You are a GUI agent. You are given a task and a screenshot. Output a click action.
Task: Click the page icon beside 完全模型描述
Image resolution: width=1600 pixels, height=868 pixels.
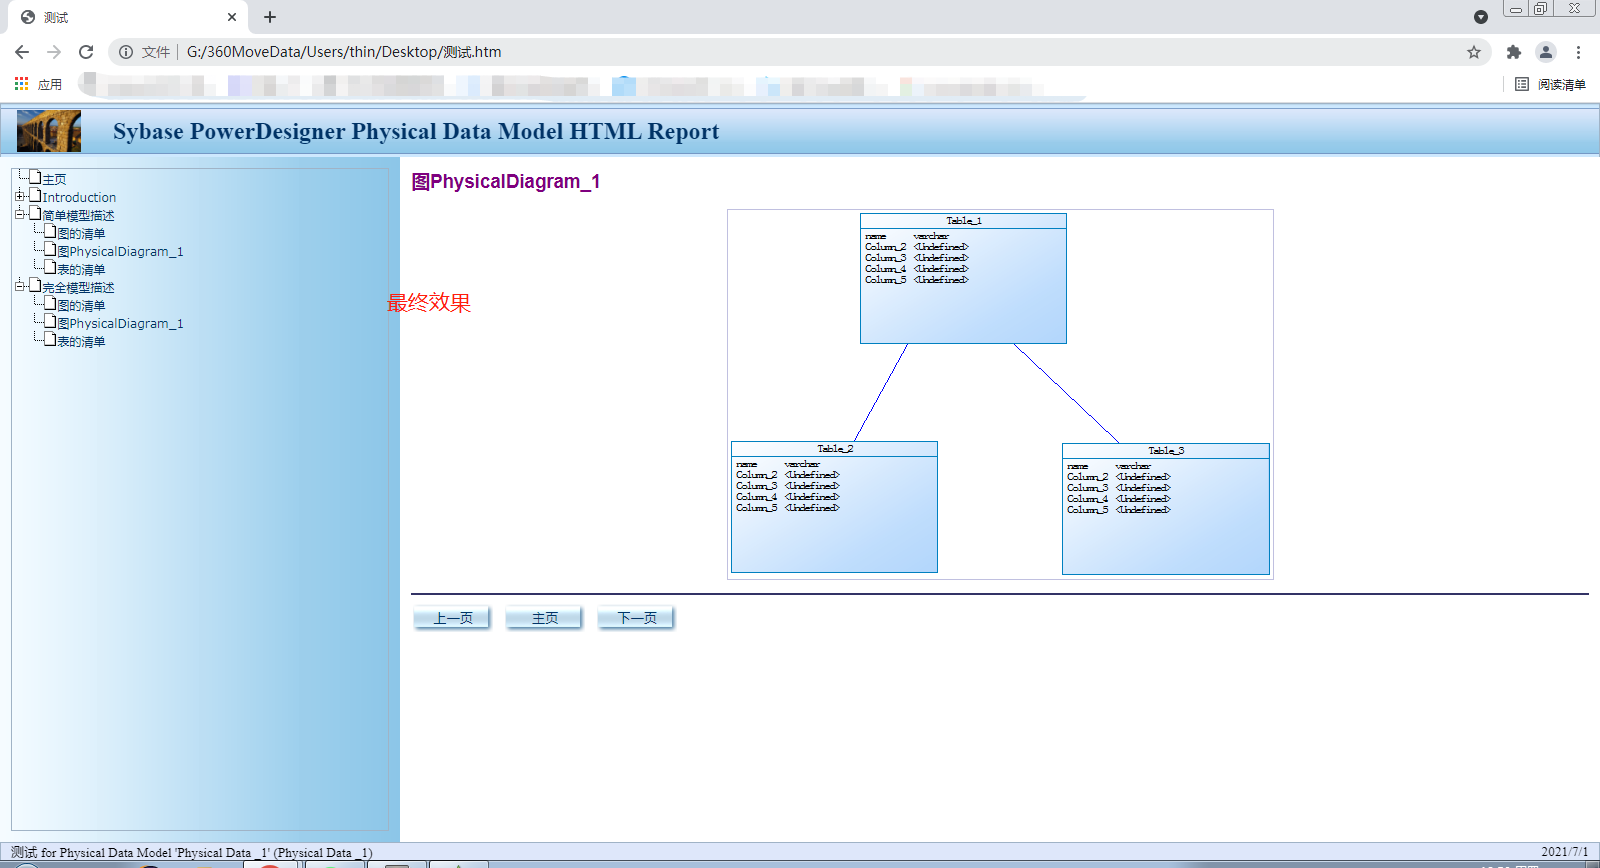pyautogui.click(x=35, y=285)
